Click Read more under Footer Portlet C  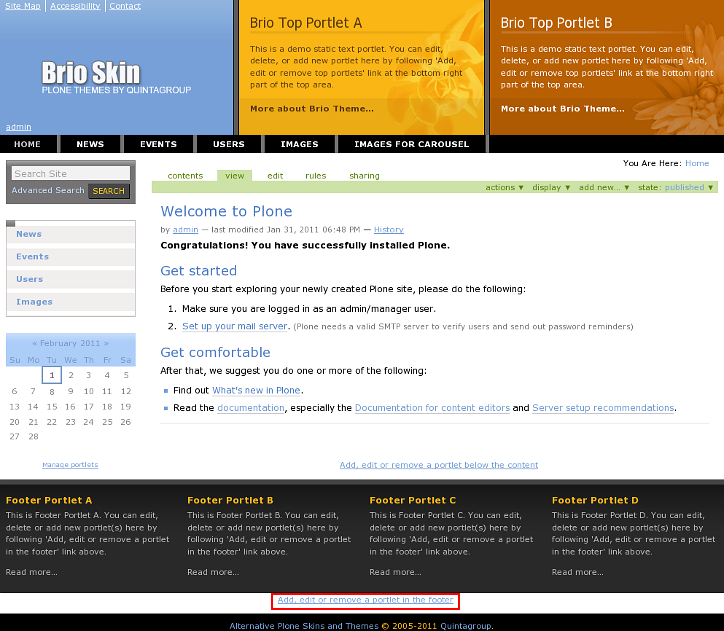[395, 572]
